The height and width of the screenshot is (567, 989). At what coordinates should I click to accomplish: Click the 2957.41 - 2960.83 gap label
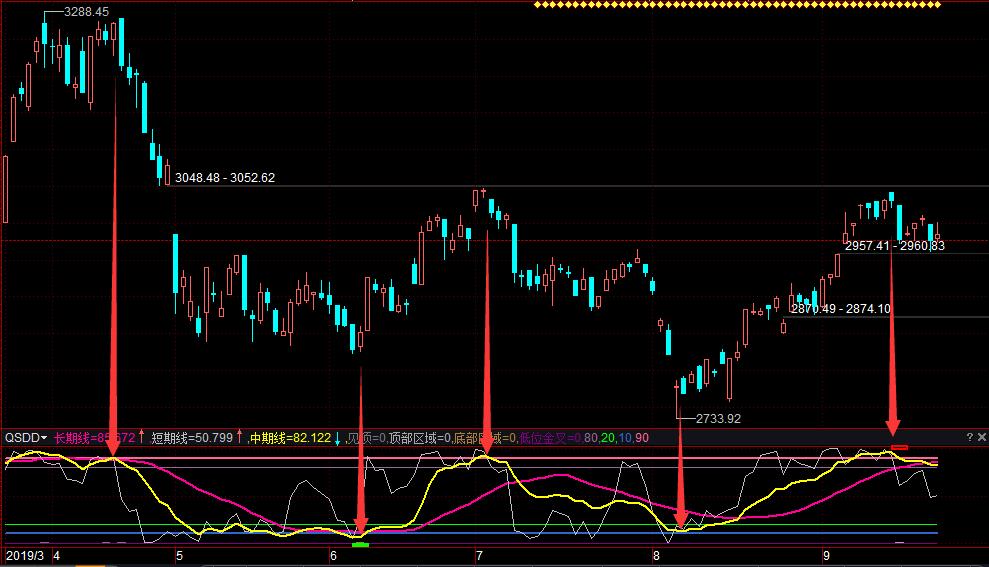[894, 245]
